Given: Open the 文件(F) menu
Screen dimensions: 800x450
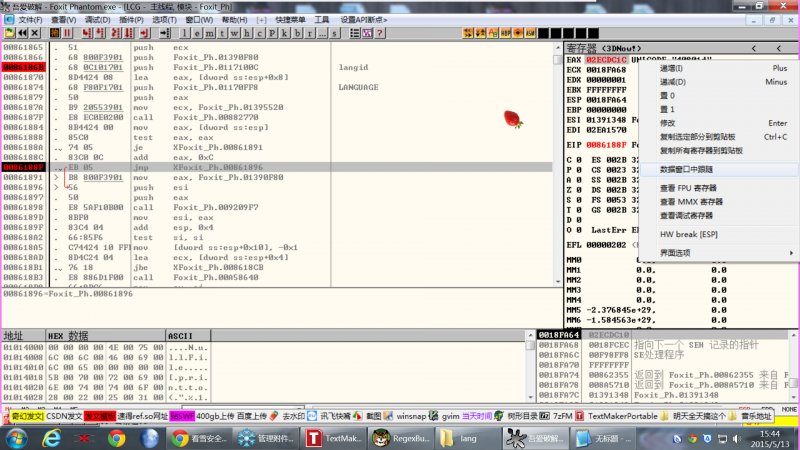Looking at the screenshot, I should pos(30,20).
